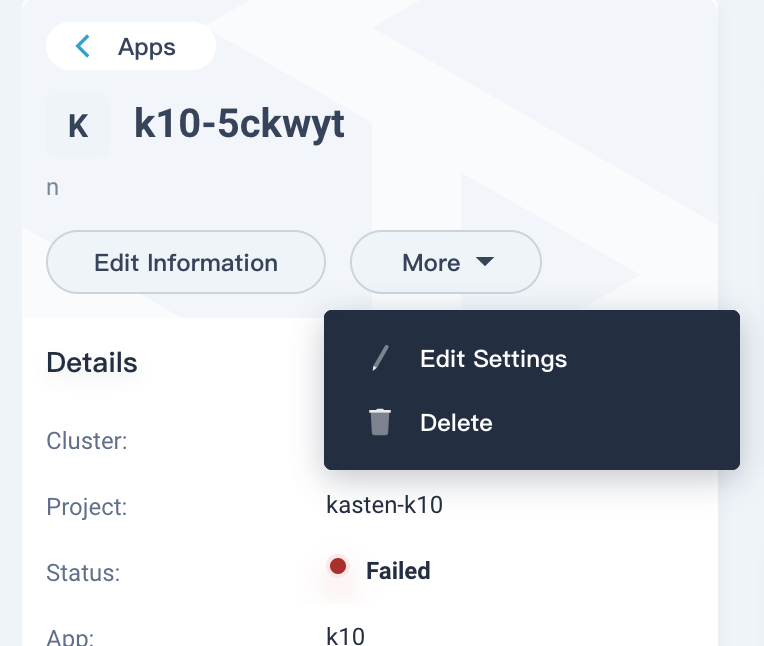Click the Project: label

pyautogui.click(x=87, y=507)
